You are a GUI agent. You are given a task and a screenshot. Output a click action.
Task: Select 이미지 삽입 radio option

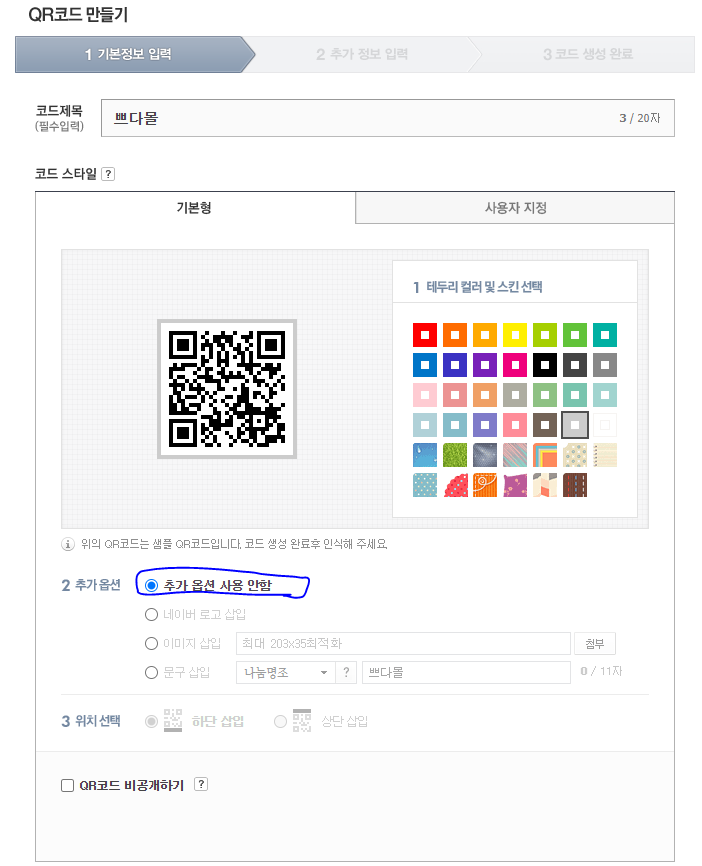coord(151,643)
